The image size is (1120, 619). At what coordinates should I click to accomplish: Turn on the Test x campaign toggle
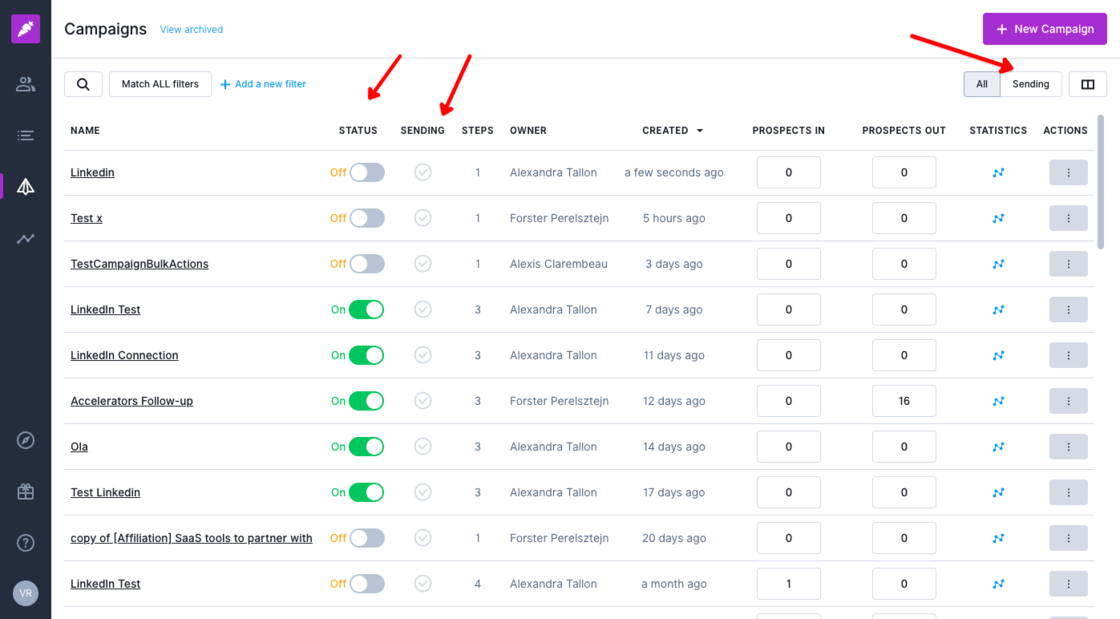(x=366, y=218)
